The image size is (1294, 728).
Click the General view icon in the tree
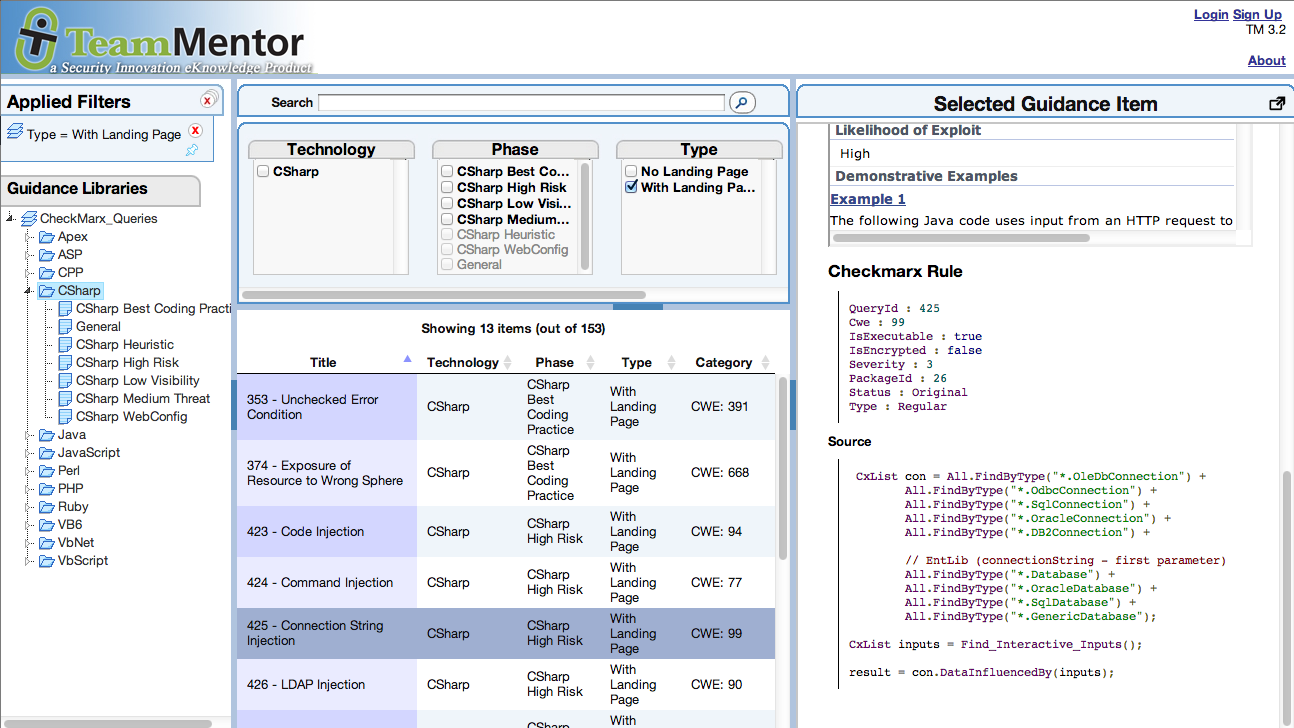coord(66,327)
